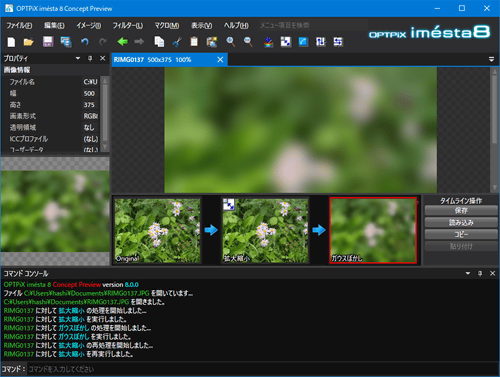Click the paste clipboard icon

[x=194, y=42]
